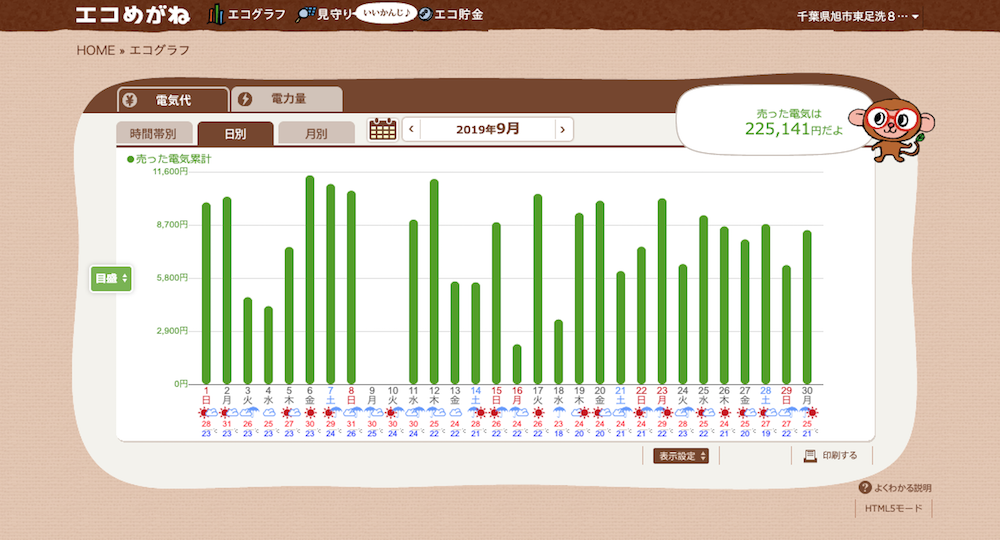Open the エコ貯金 menu item

[459, 14]
